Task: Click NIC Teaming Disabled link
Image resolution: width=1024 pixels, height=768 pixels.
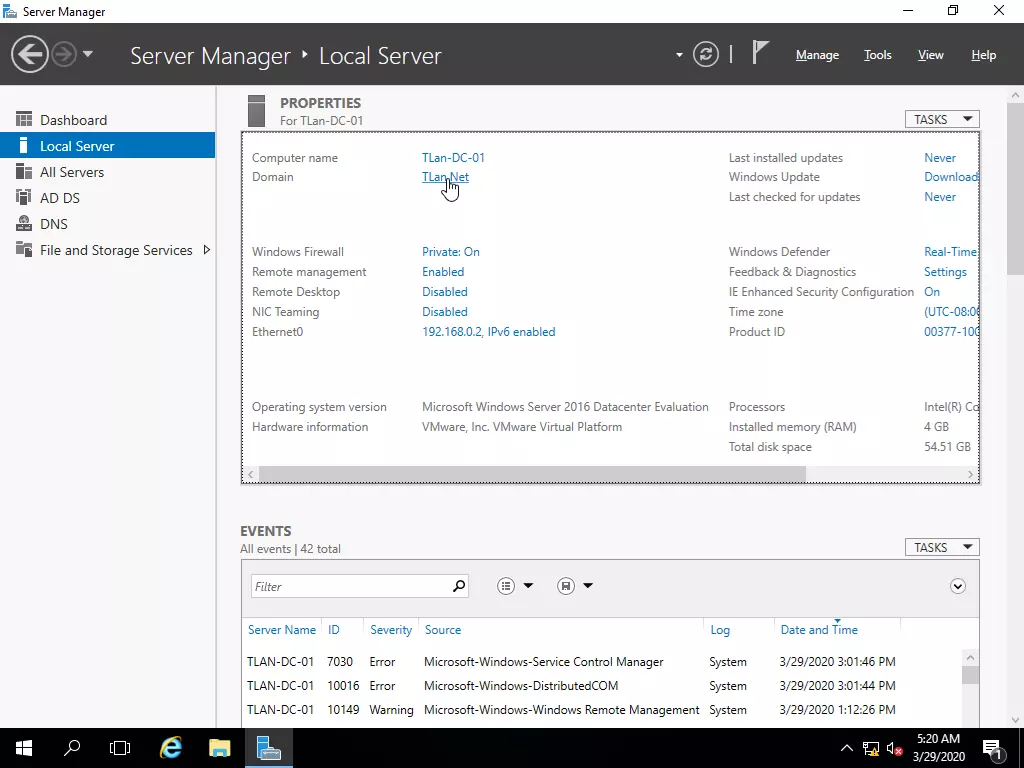Action: pyautogui.click(x=445, y=312)
